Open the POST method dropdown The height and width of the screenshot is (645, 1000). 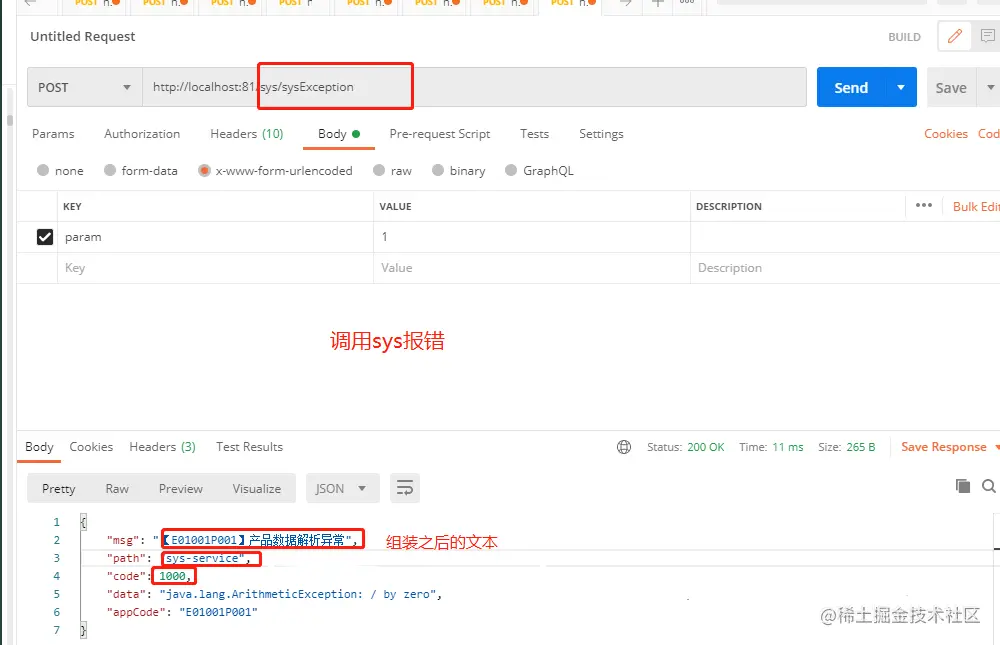coord(85,87)
